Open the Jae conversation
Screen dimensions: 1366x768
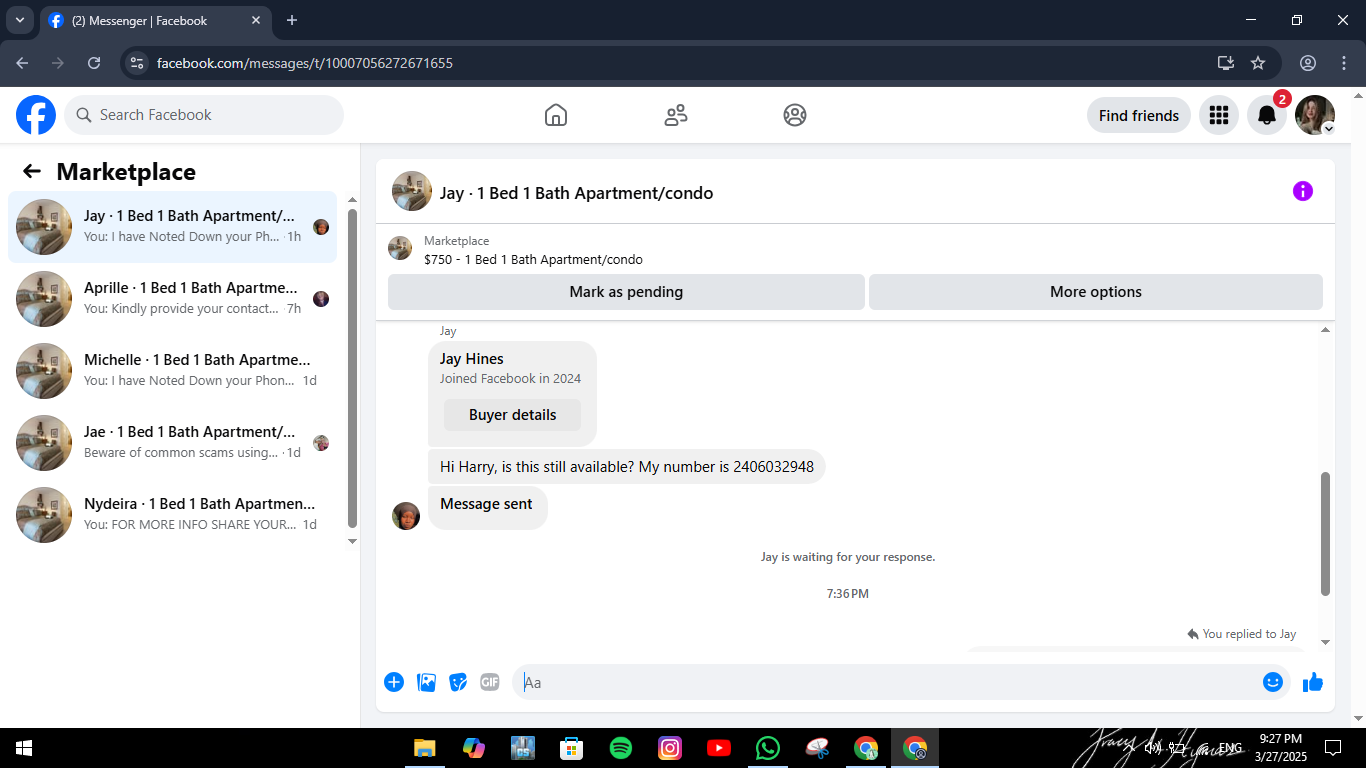tap(173, 443)
